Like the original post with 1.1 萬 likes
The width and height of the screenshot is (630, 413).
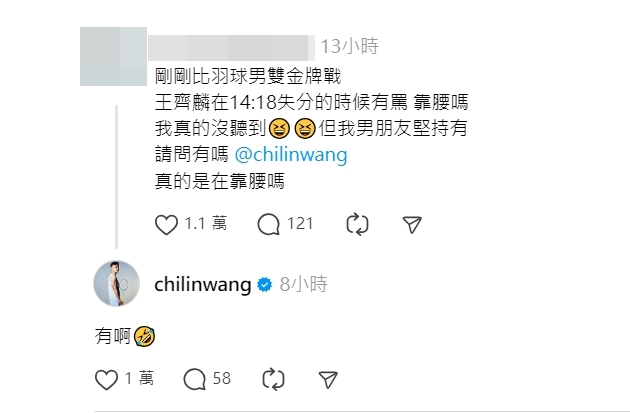[x=166, y=224]
